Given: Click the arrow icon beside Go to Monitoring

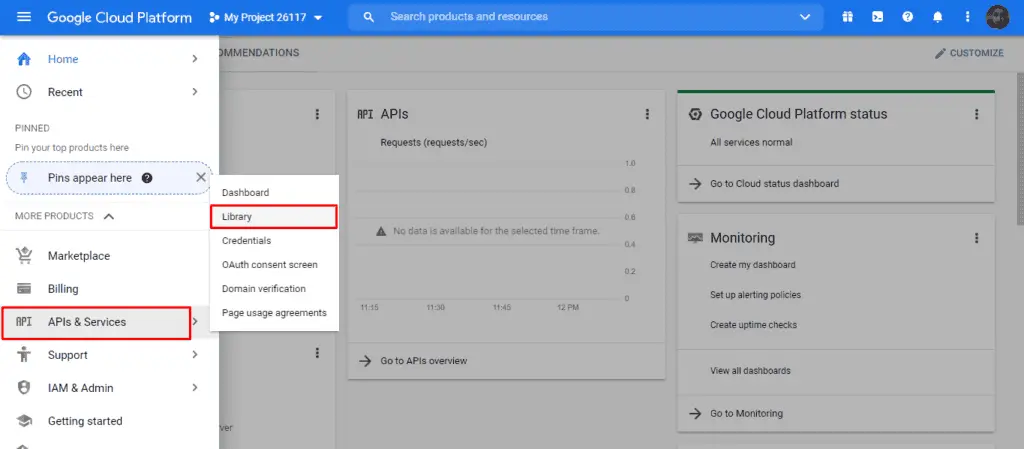Looking at the screenshot, I should click(696, 413).
